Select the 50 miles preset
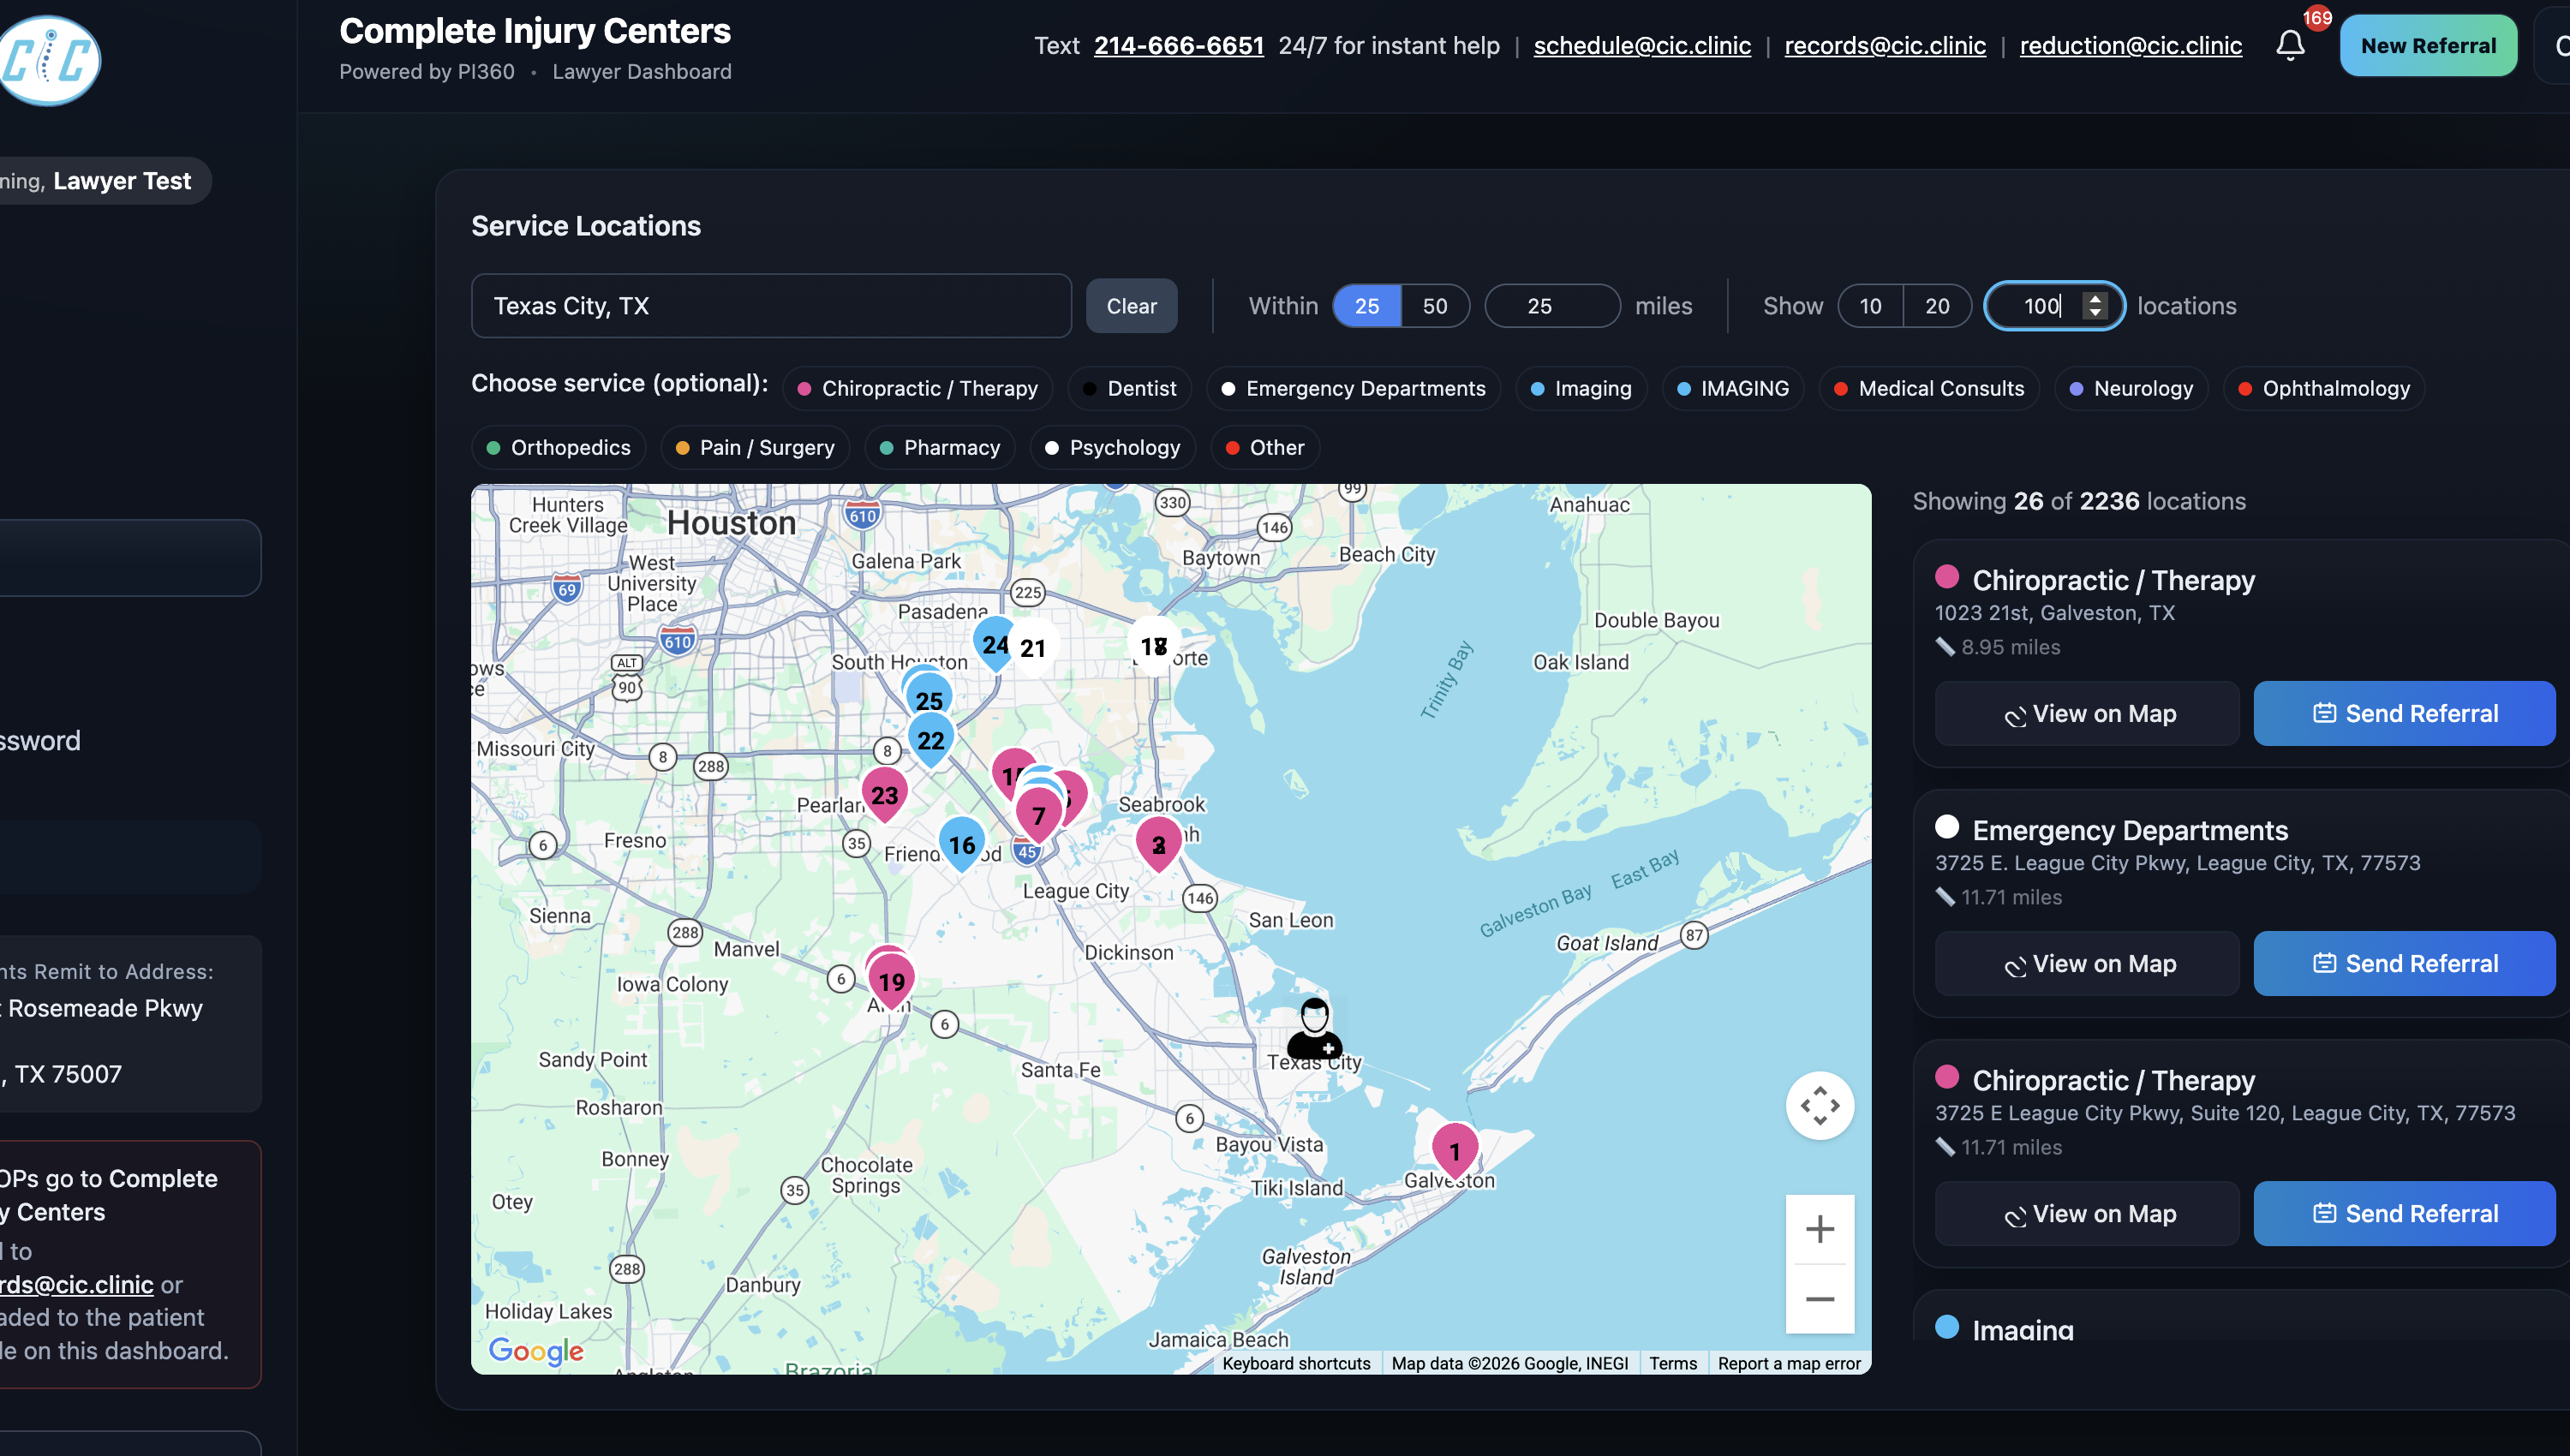 pos(1434,305)
